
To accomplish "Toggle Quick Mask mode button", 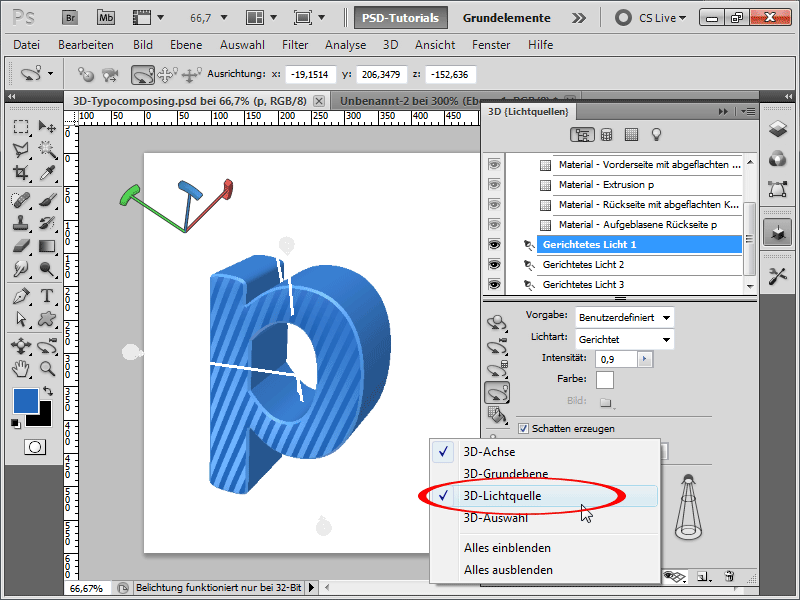I will click(x=35, y=447).
